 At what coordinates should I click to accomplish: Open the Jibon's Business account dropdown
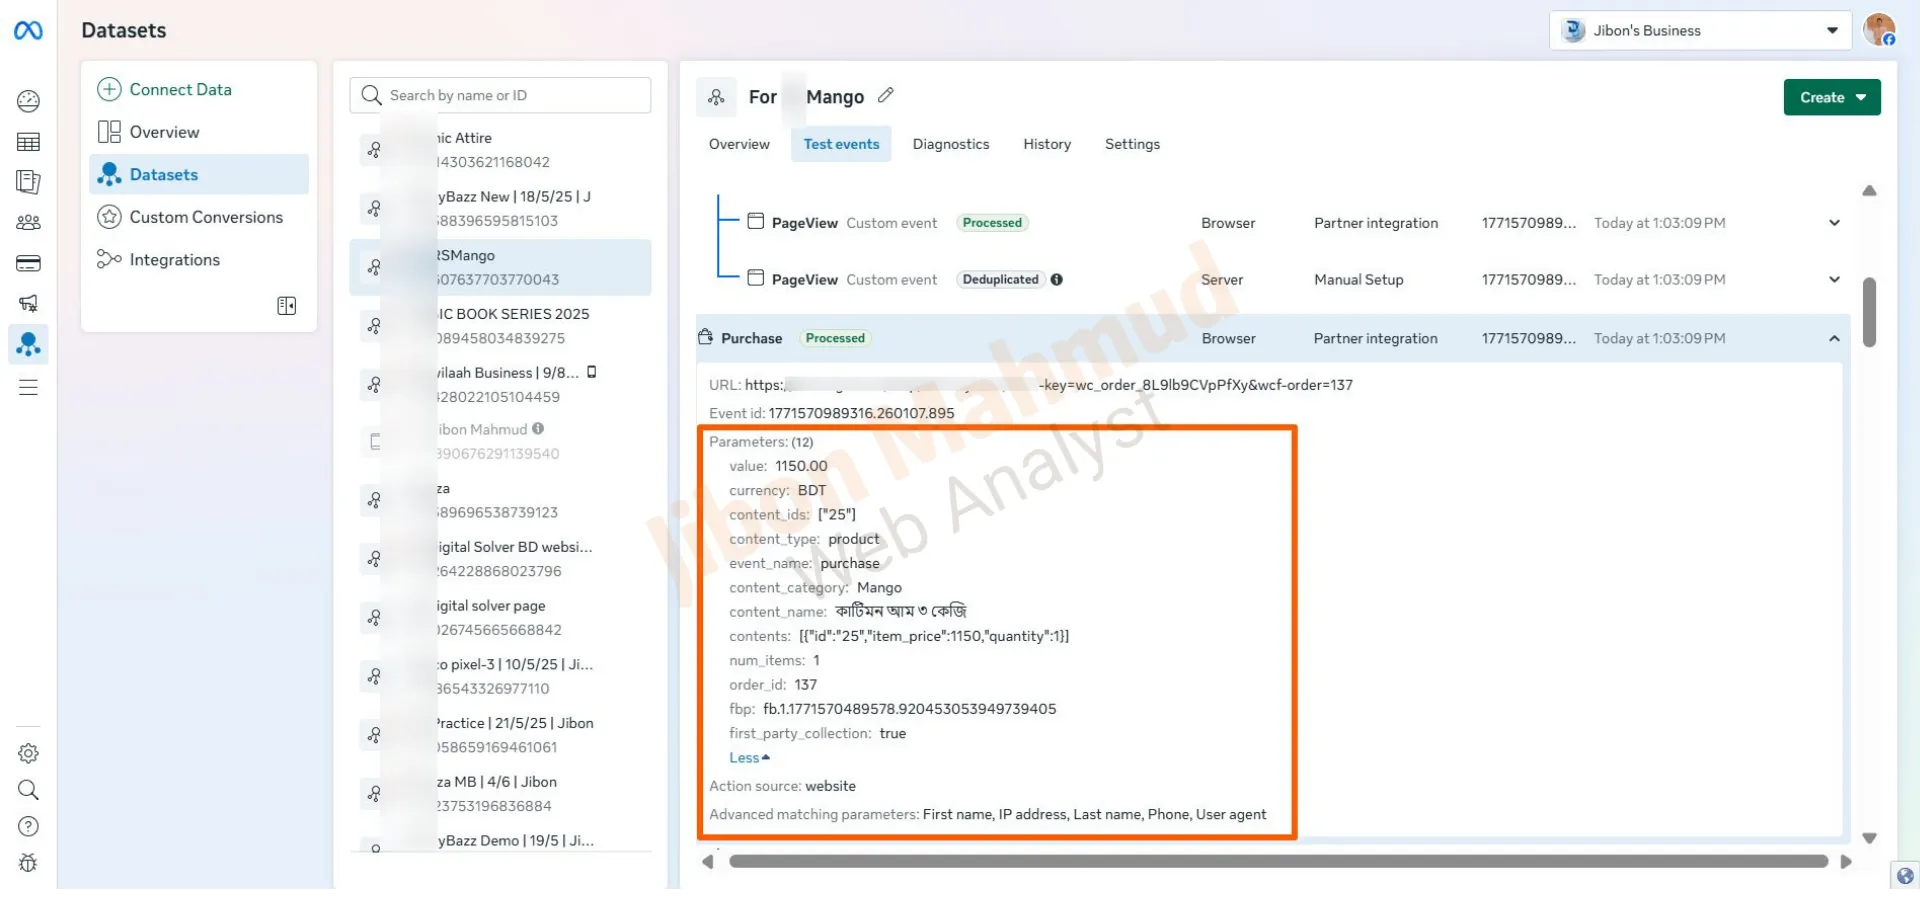coord(1700,31)
